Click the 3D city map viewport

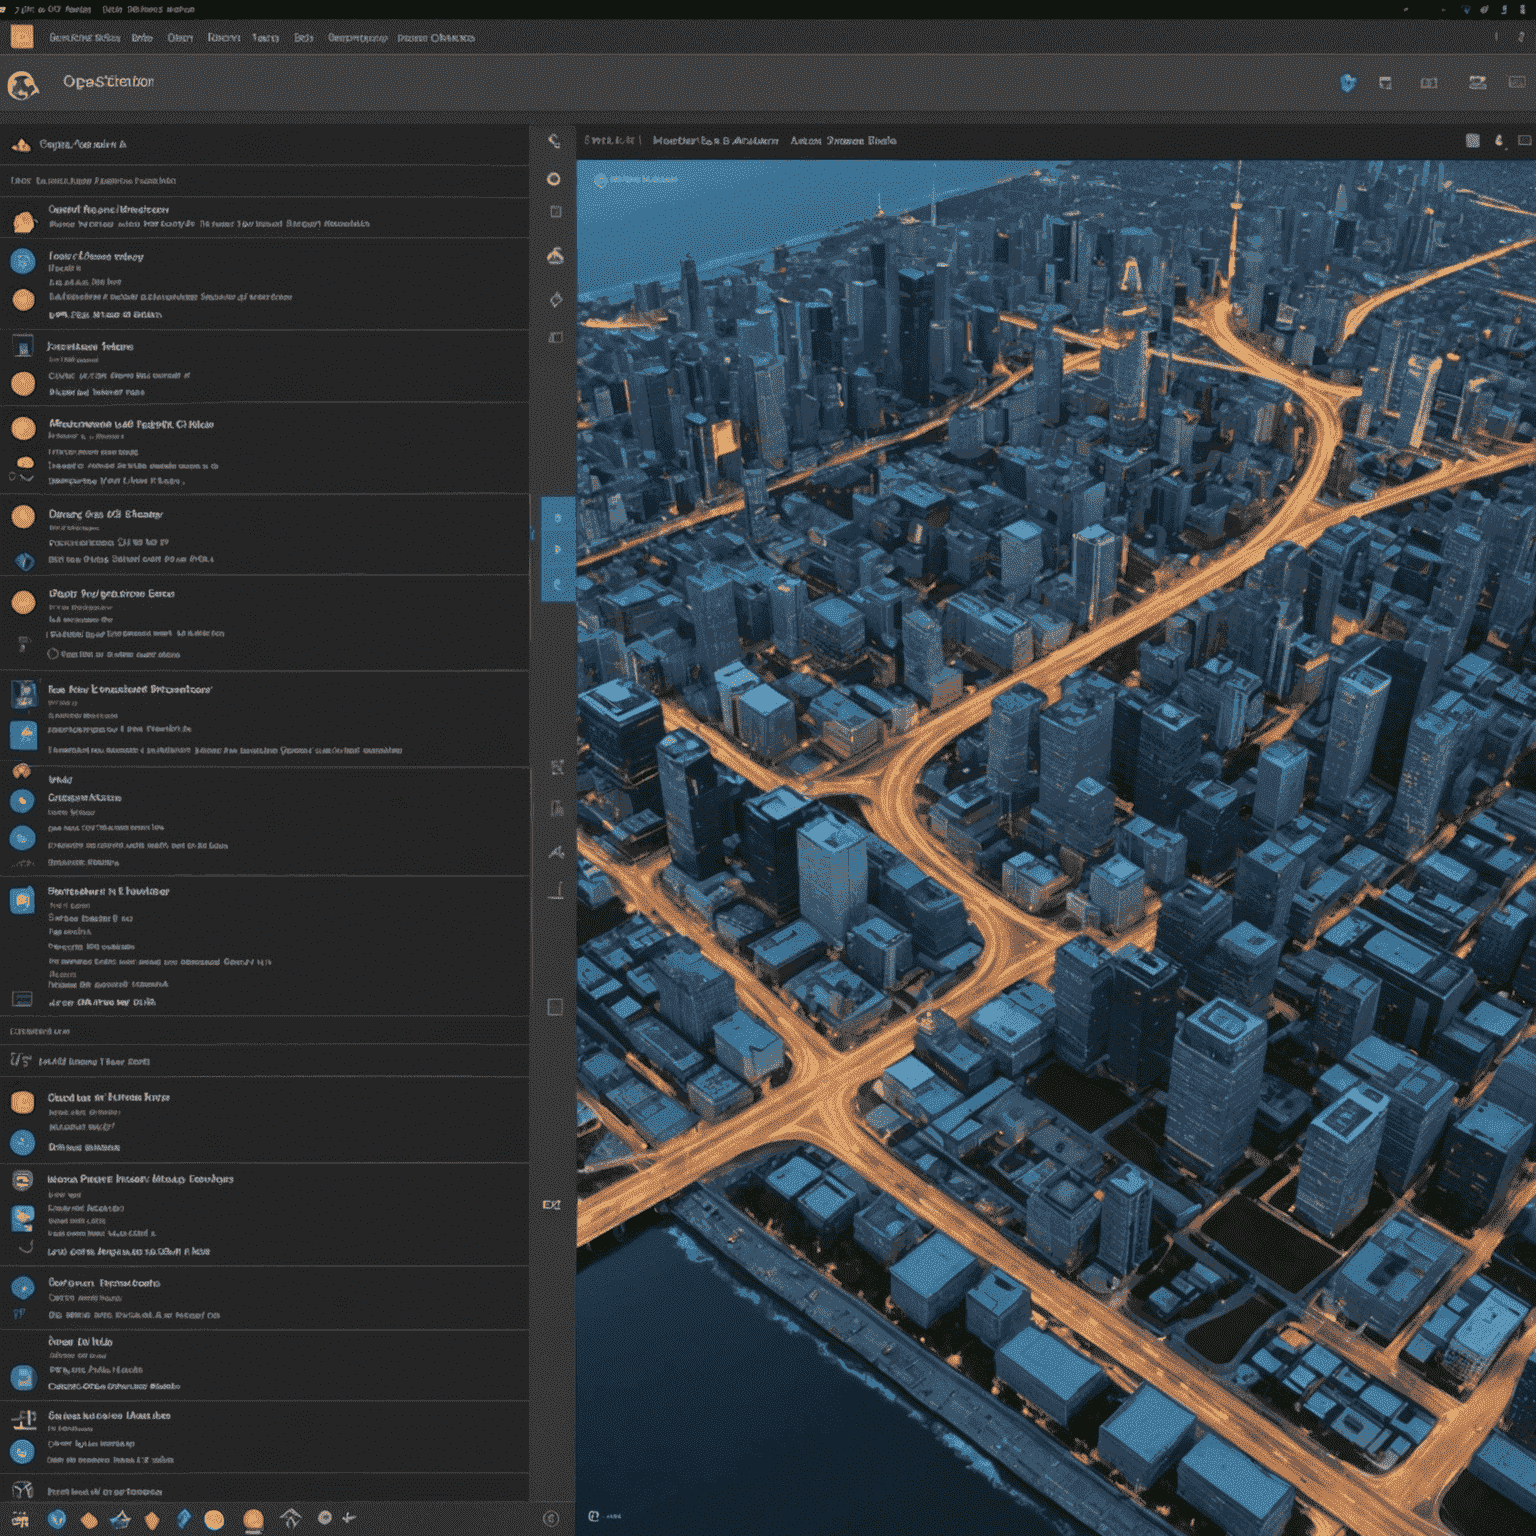tap(1056, 848)
